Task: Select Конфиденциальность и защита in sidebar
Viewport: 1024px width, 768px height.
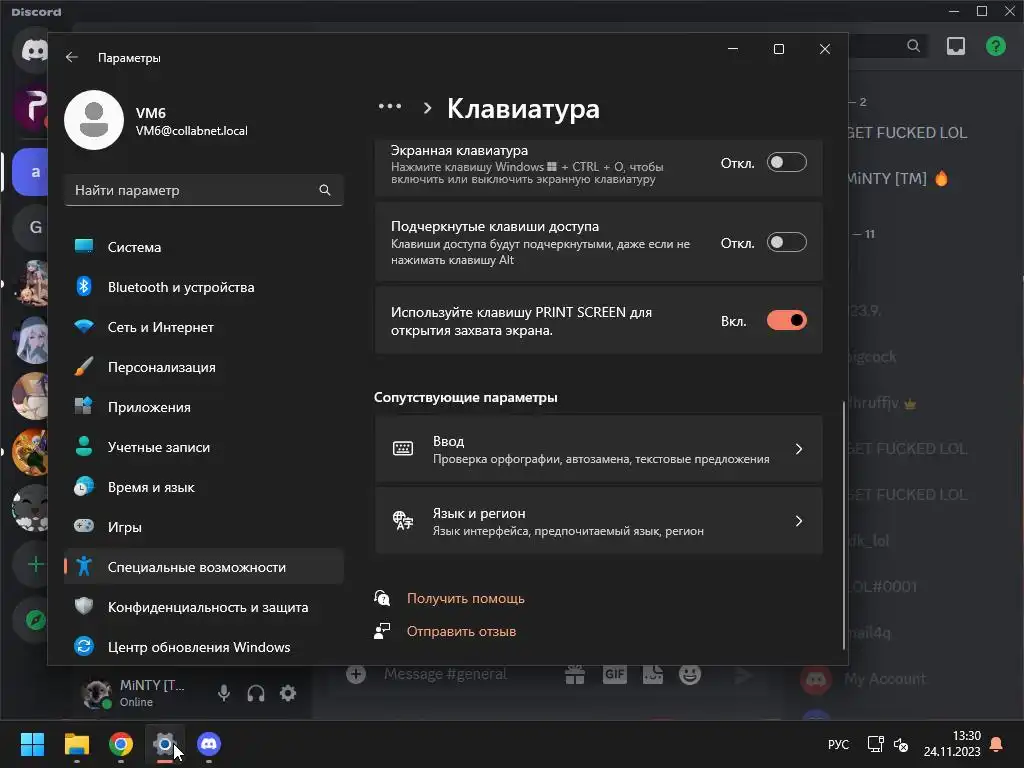Action: click(x=204, y=607)
